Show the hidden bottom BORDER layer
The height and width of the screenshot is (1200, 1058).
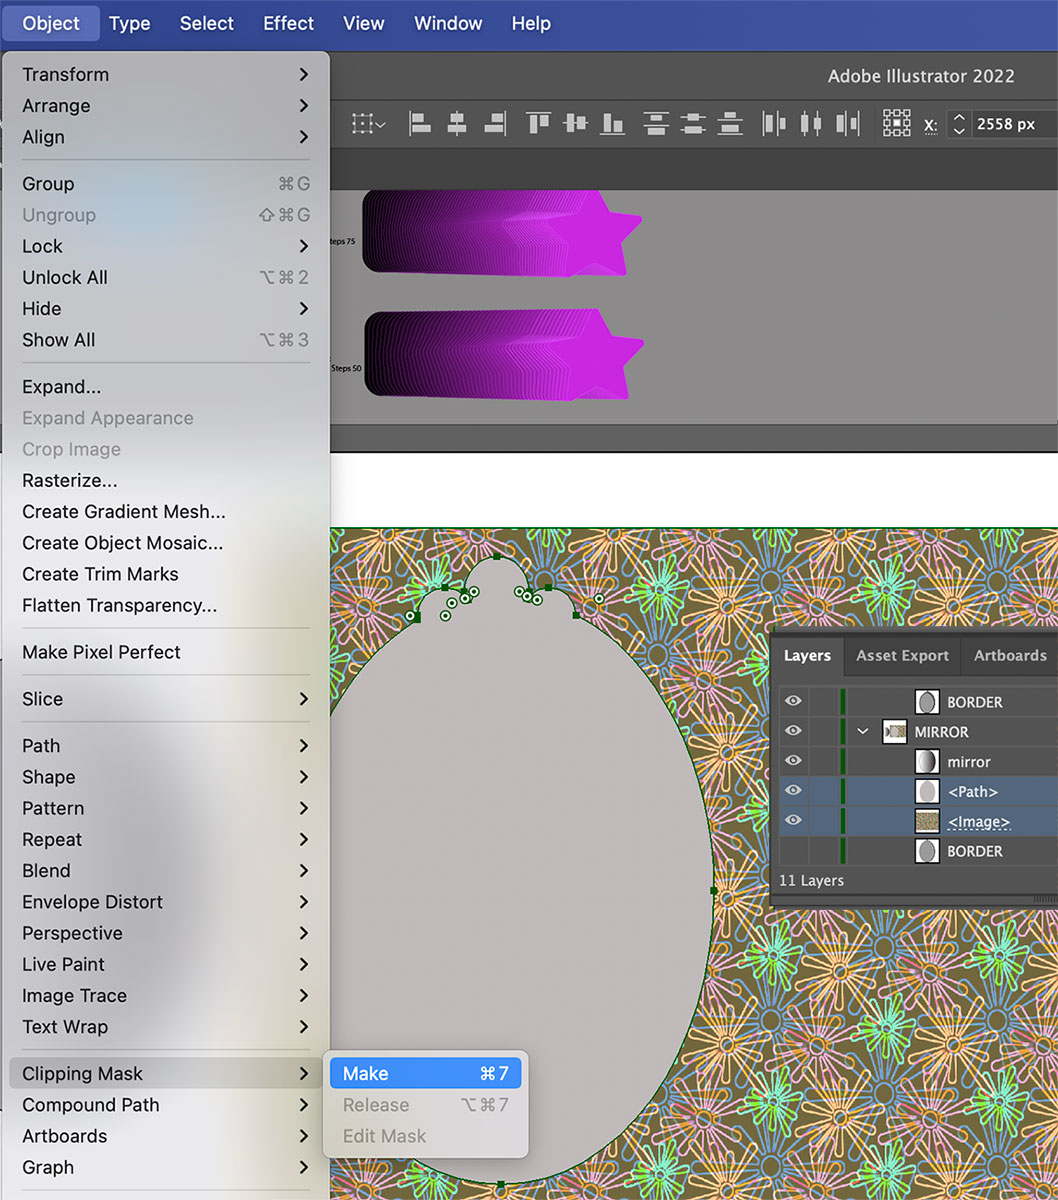pos(793,851)
